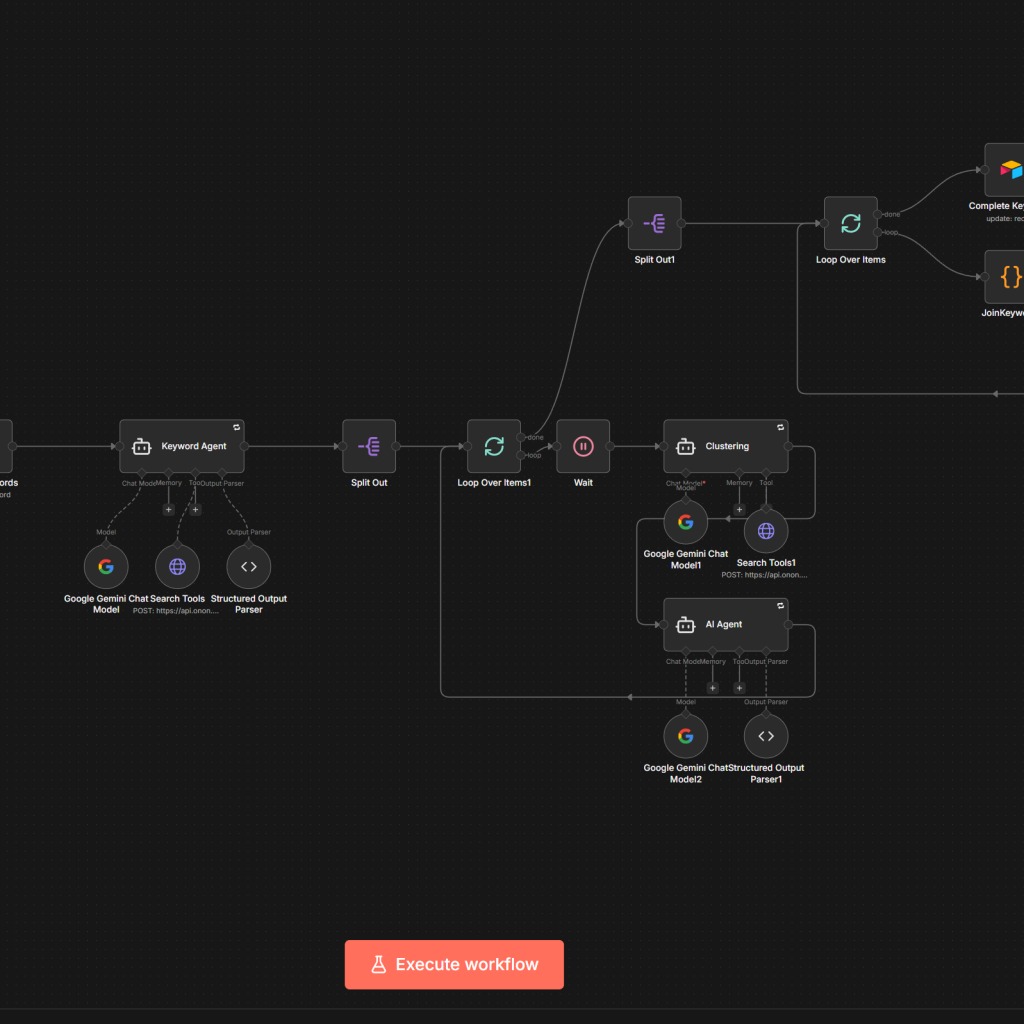Add Tool to AI Agent via plus
Screen dimensions: 1024x1024
click(739, 688)
